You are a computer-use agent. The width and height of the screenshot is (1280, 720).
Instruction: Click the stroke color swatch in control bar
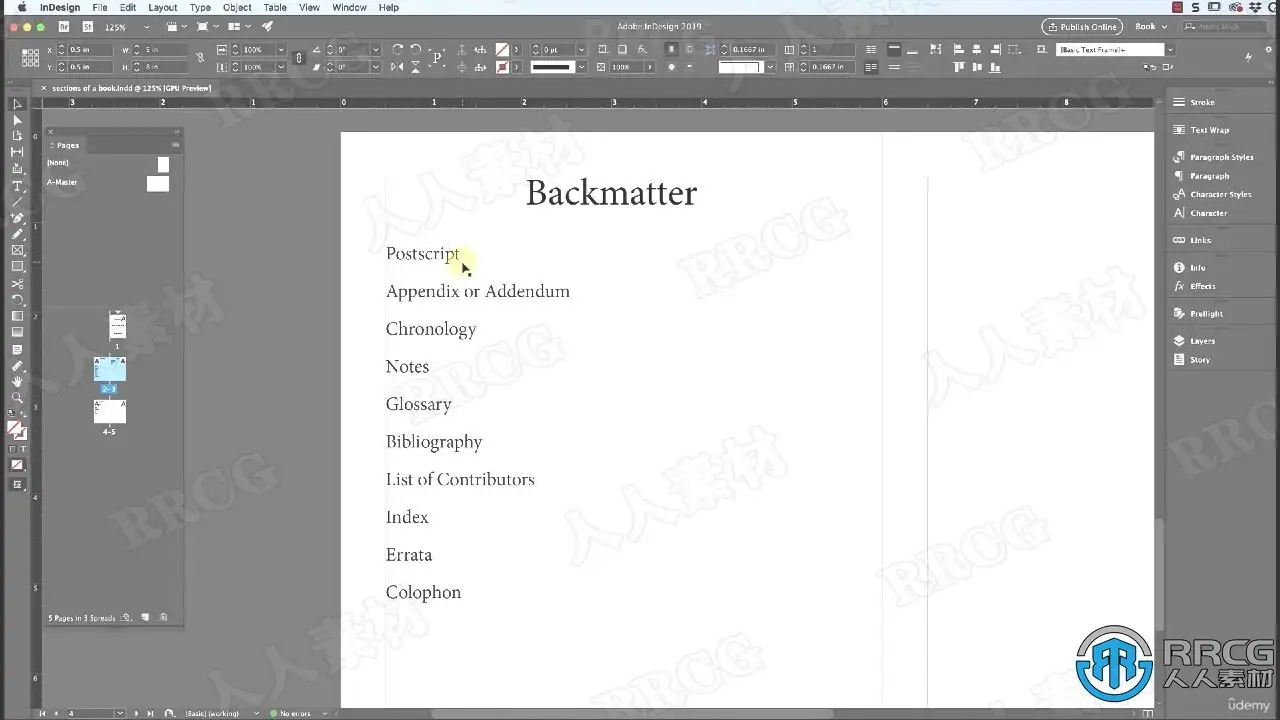[x=502, y=67]
